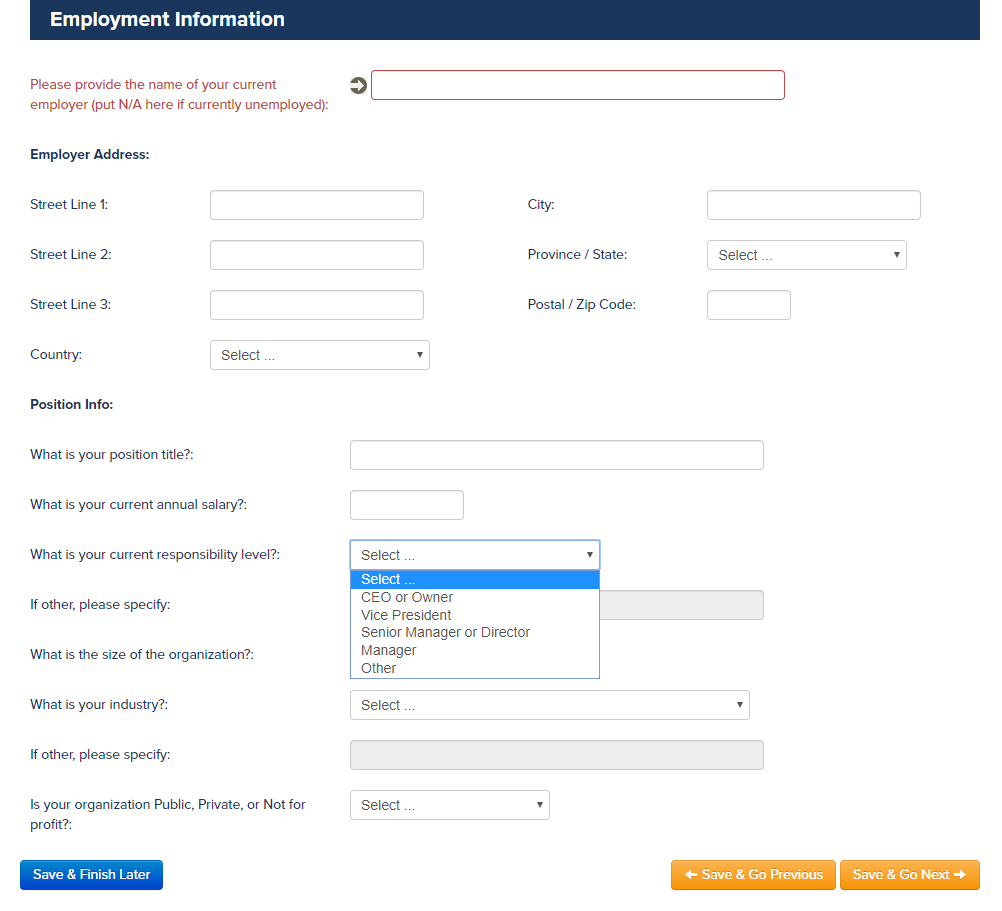Open the Public, Private, or Not for profit dropdown
Viewport: 1002px width, 911px height.
click(x=449, y=805)
